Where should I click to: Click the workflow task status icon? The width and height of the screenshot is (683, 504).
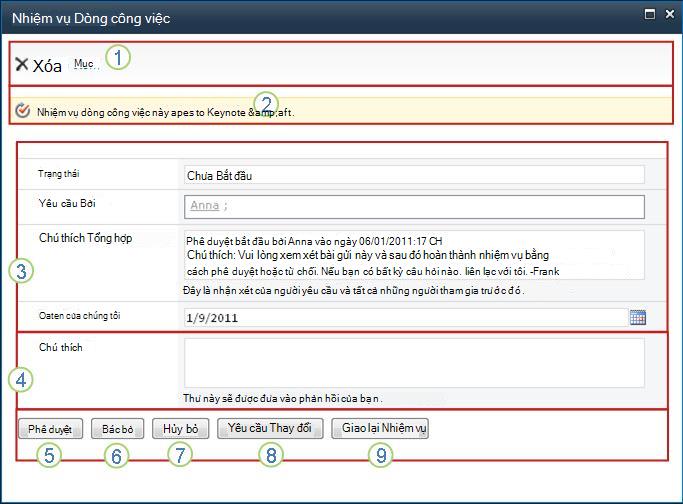click(x=22, y=111)
